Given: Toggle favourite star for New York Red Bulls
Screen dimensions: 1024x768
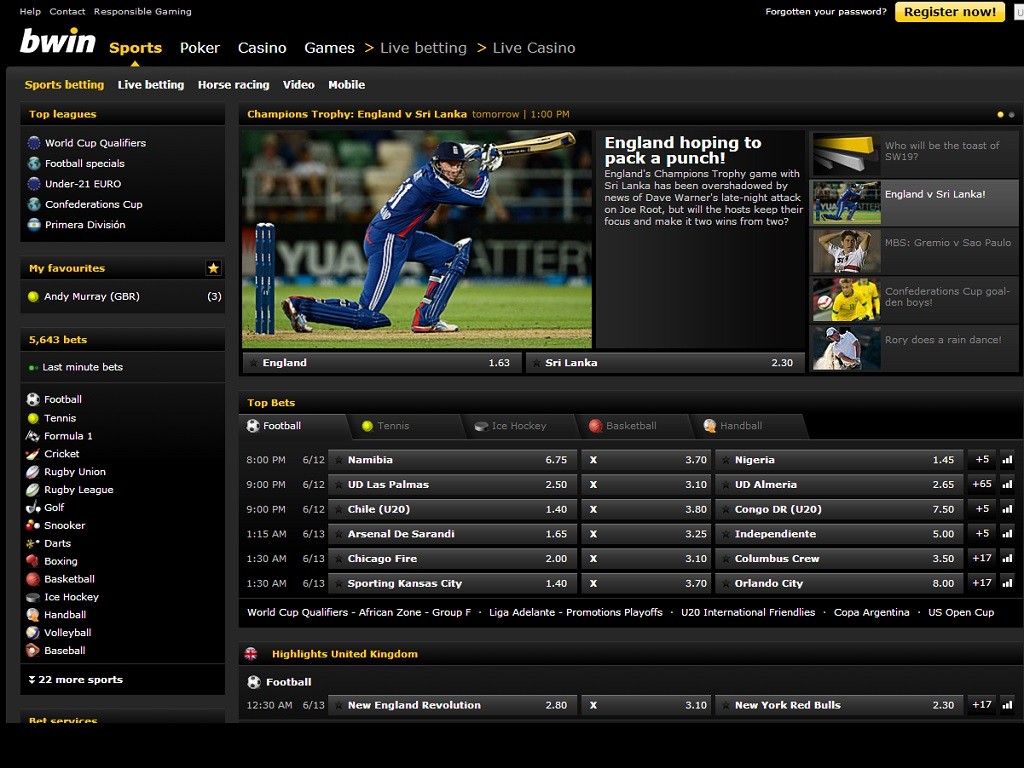Looking at the screenshot, I should click(x=726, y=705).
